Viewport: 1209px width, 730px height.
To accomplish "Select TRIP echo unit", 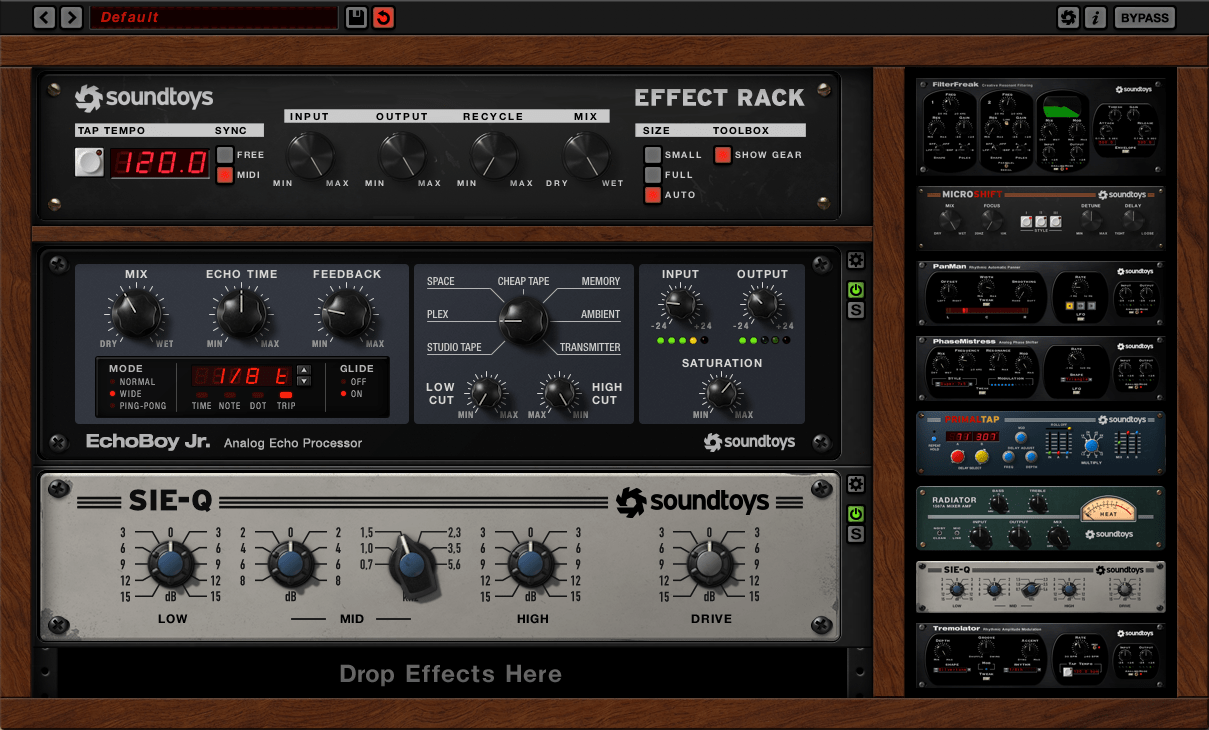I will coord(286,401).
